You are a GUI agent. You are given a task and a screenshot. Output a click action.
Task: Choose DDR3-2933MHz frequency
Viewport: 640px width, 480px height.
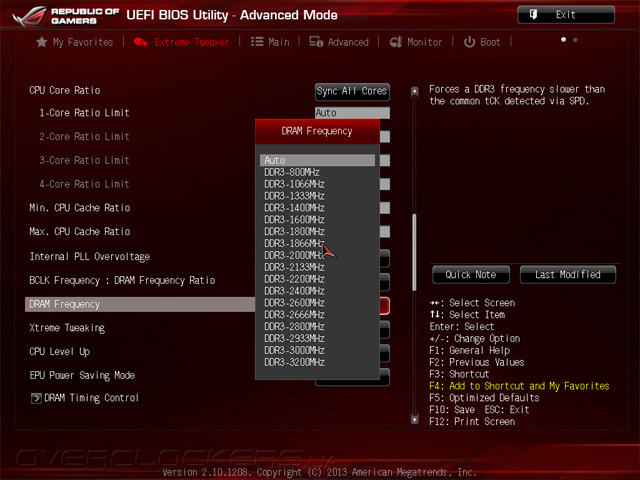(x=294, y=338)
